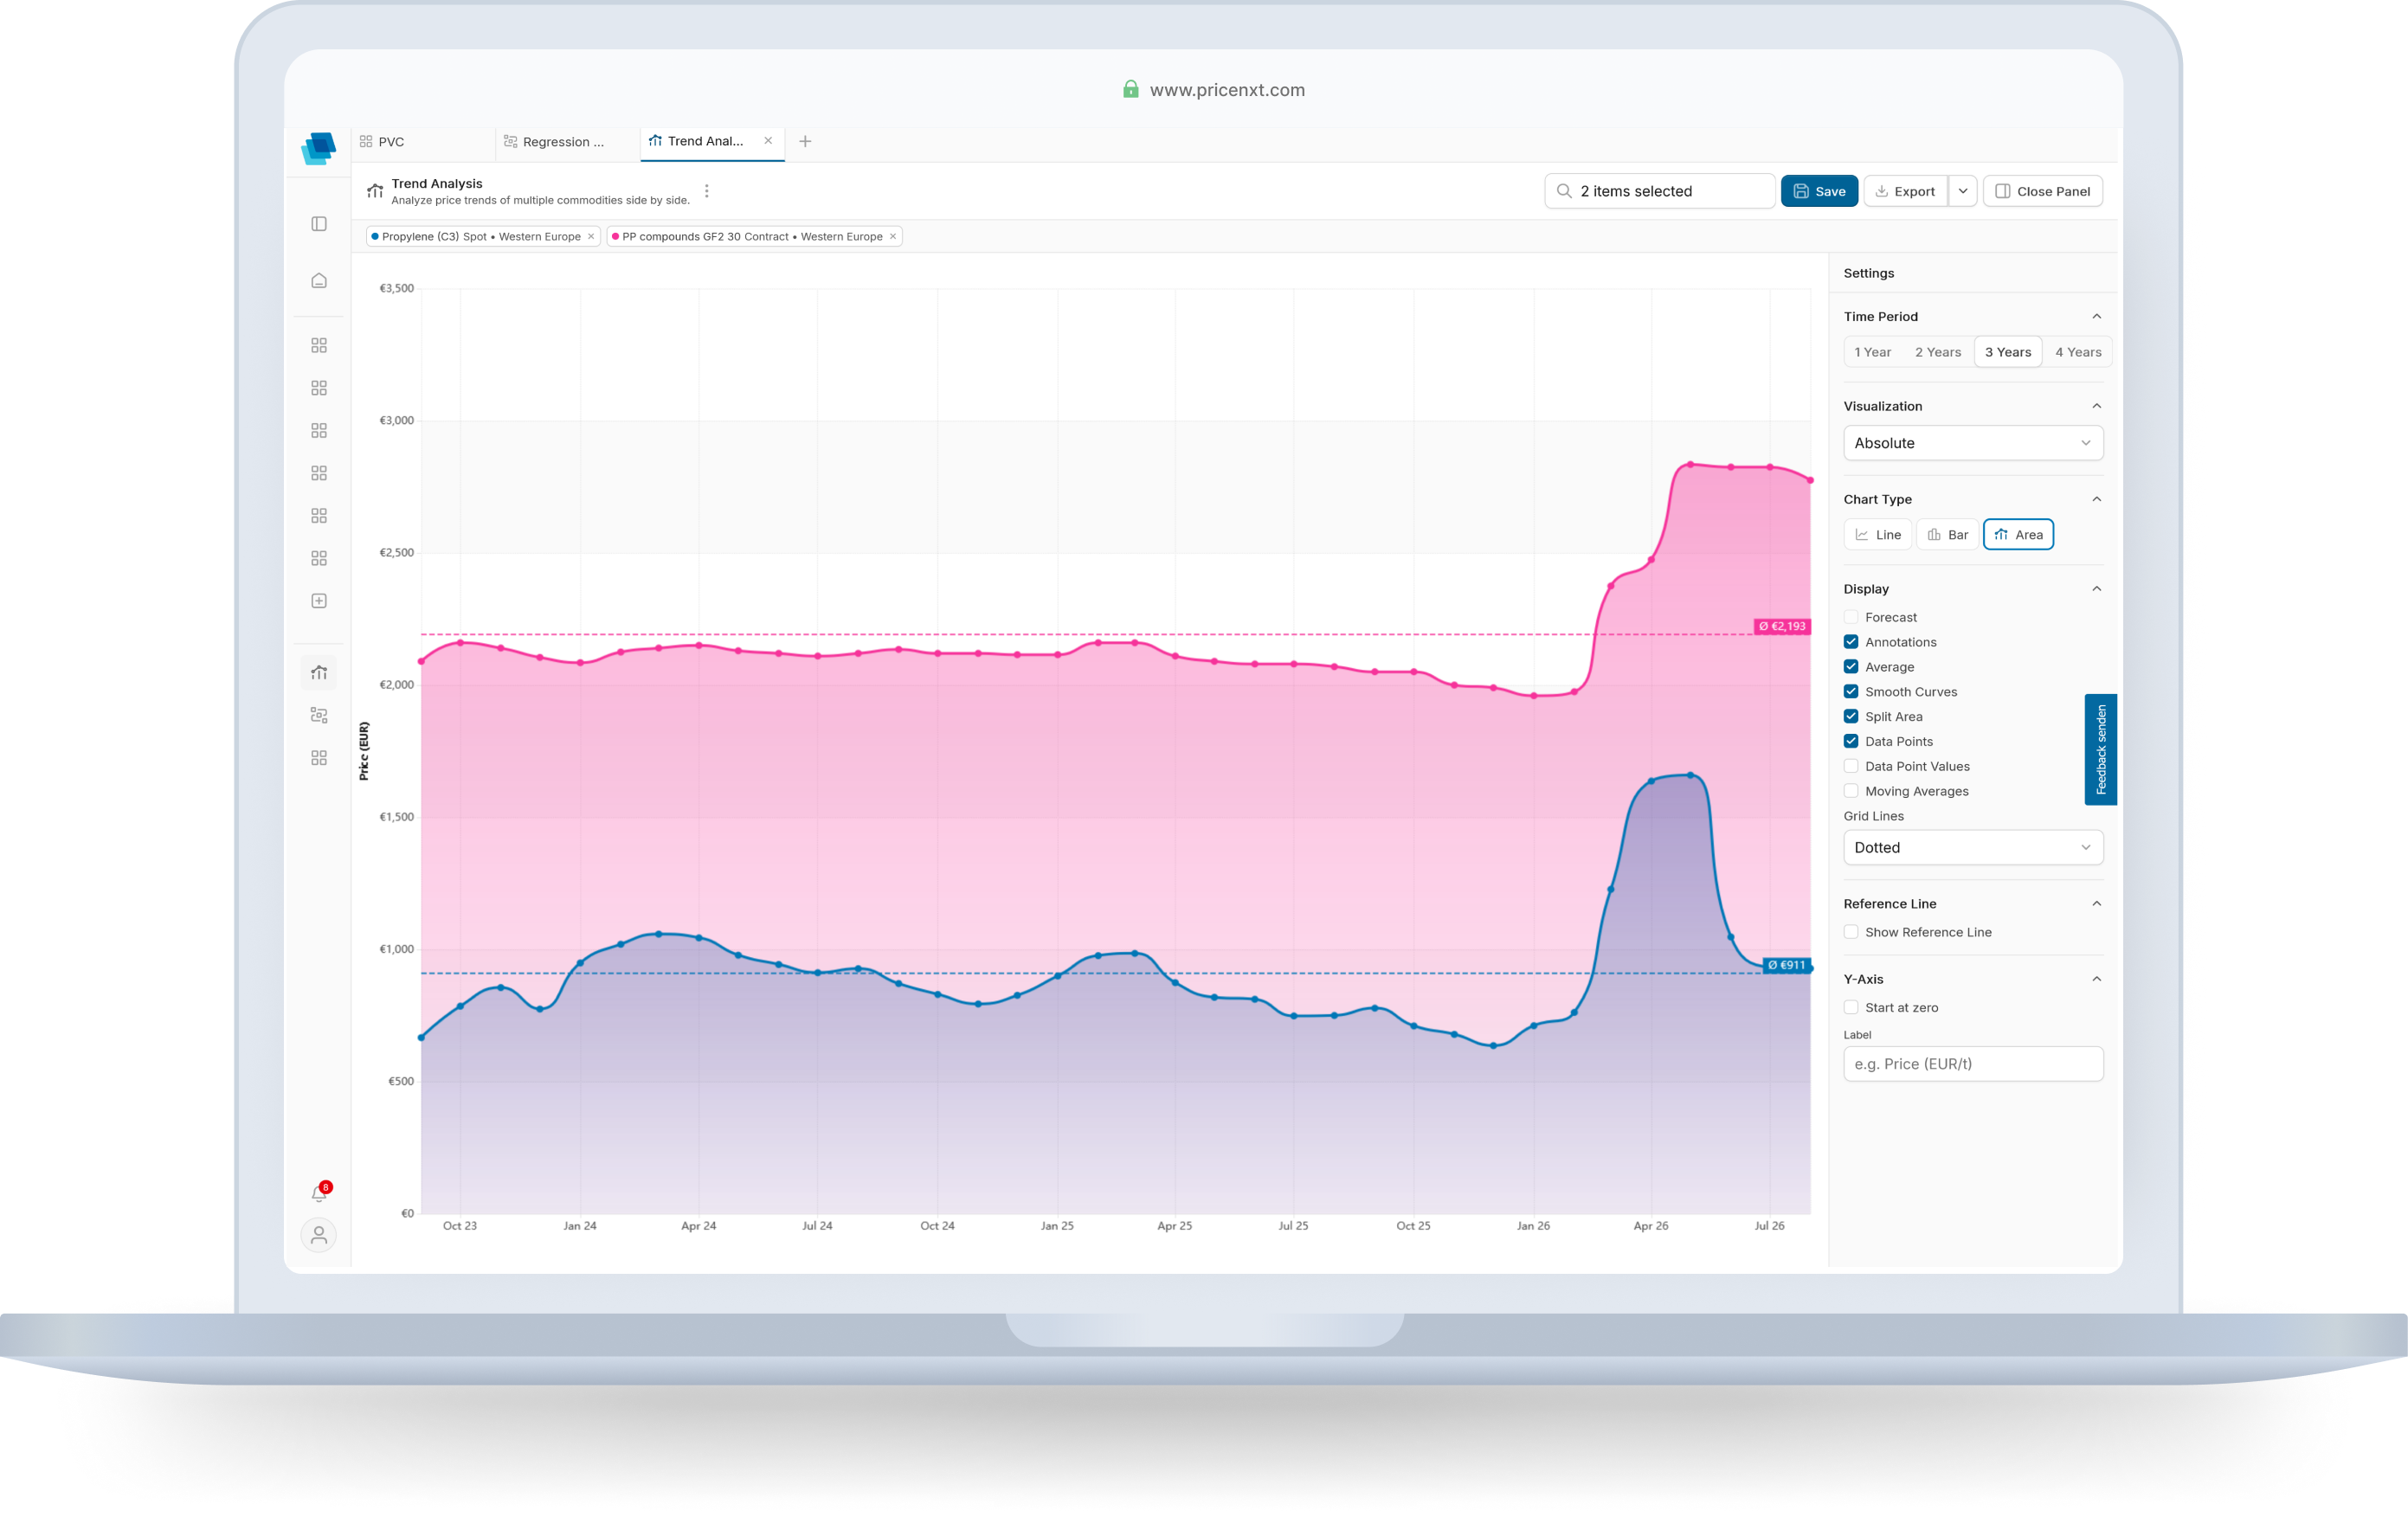Select the Line chart type
This screenshot has height=1517, width=2408.
pyautogui.click(x=1878, y=535)
